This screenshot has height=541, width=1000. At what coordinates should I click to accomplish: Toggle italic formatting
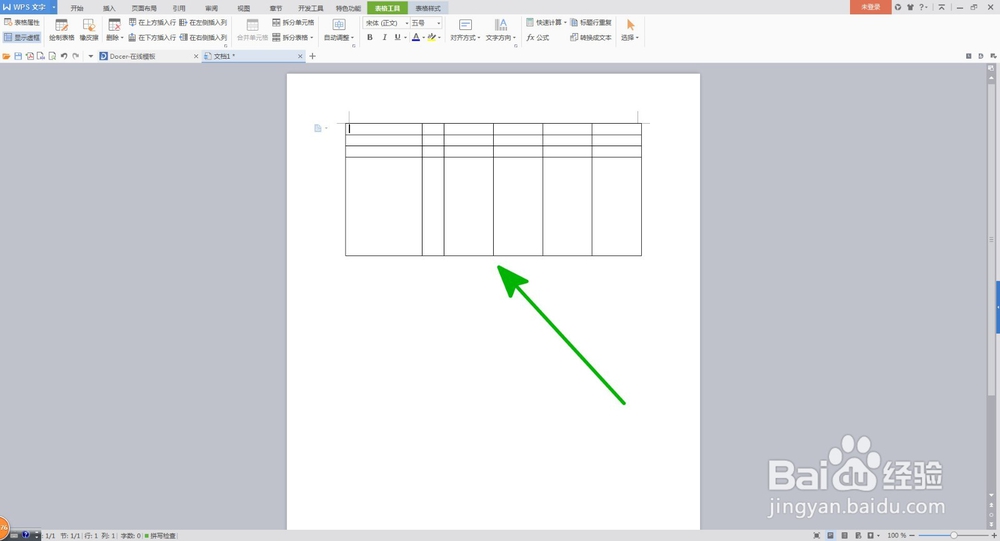tap(384, 38)
